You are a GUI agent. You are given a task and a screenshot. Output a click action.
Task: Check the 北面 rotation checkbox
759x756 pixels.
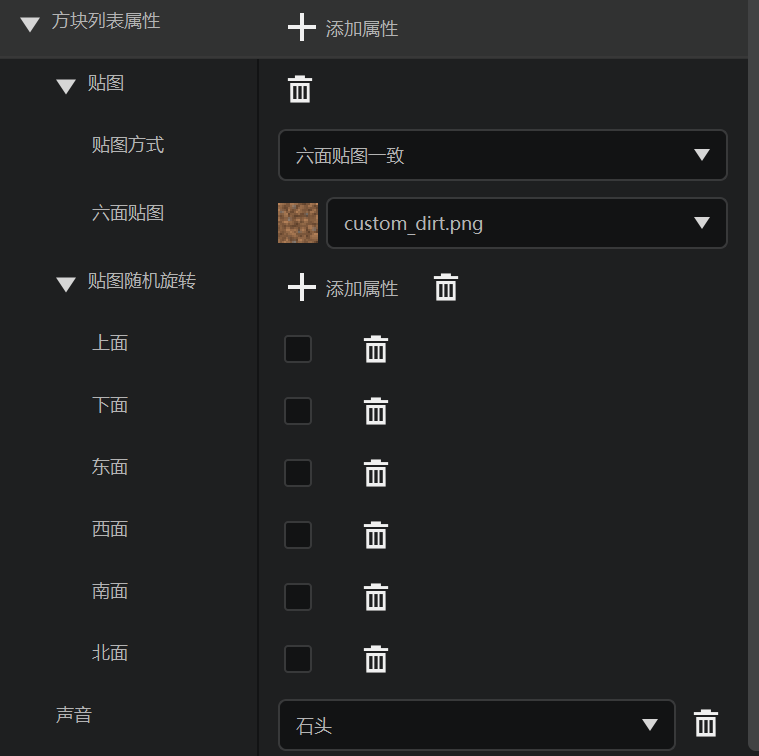298,659
